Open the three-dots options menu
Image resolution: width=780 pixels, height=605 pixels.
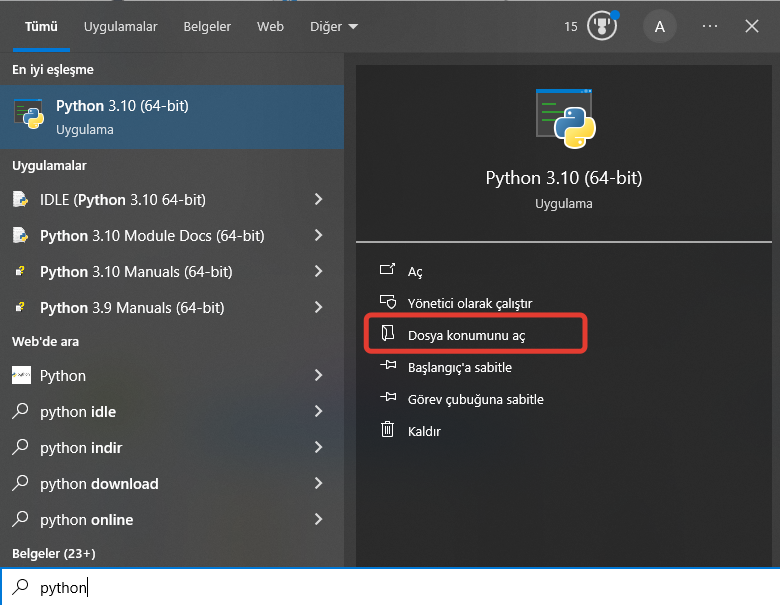point(710,26)
